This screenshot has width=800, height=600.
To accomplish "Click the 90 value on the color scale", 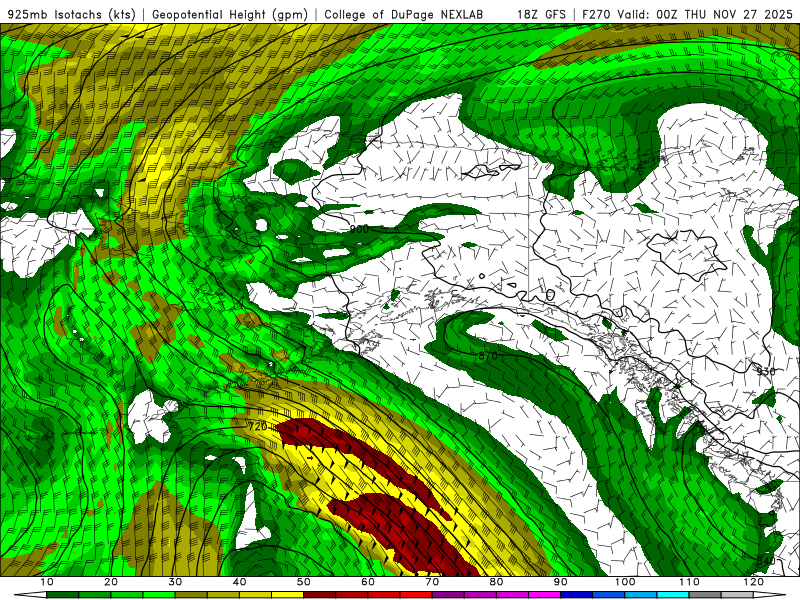I will click(561, 582).
